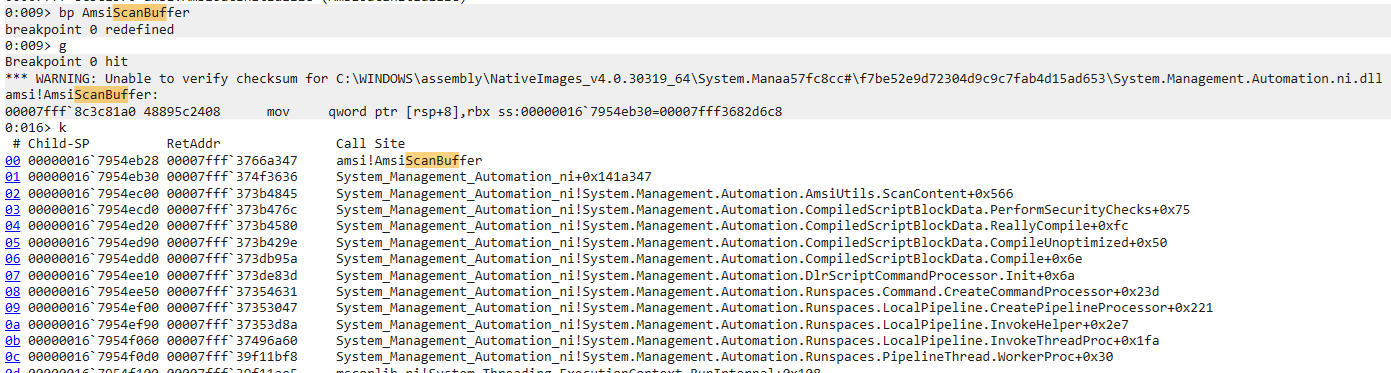Click opcode bytes '48895c2408'

[182, 111]
